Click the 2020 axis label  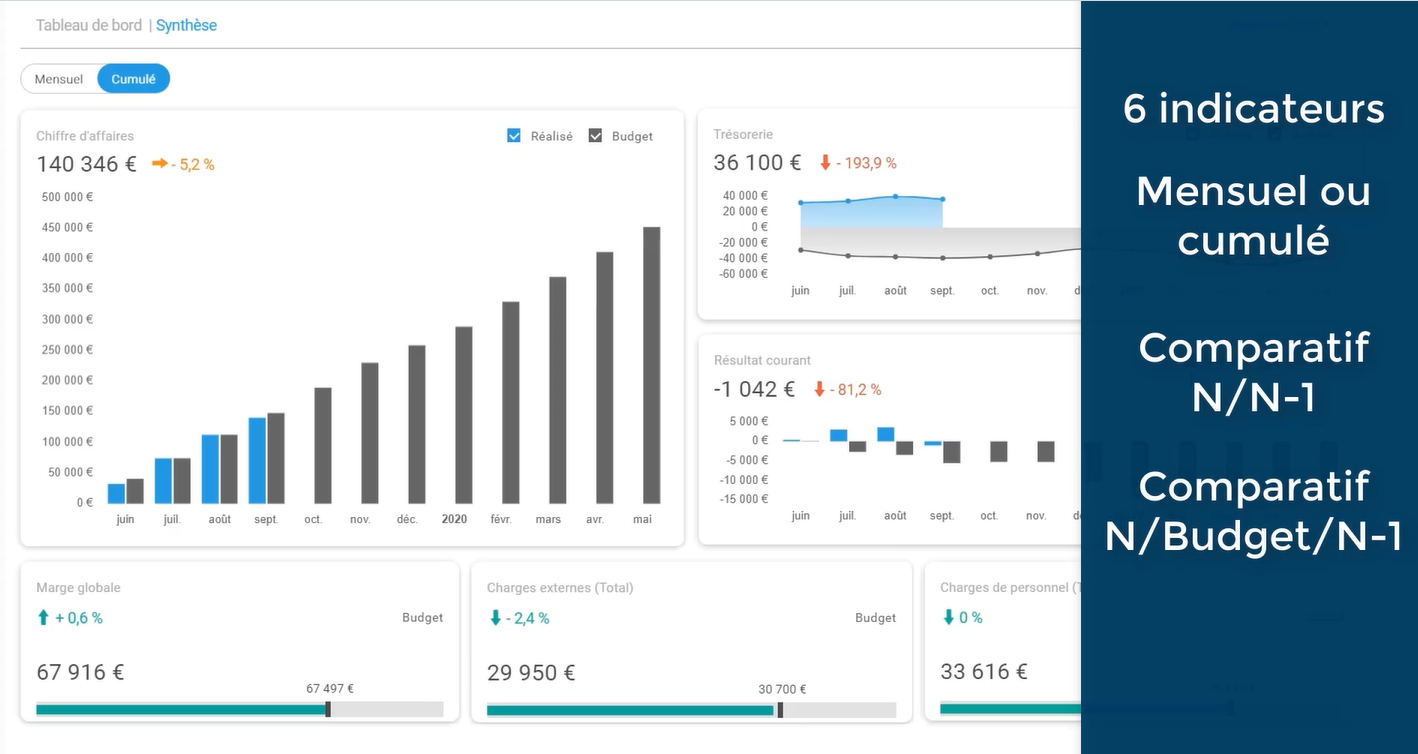click(454, 519)
